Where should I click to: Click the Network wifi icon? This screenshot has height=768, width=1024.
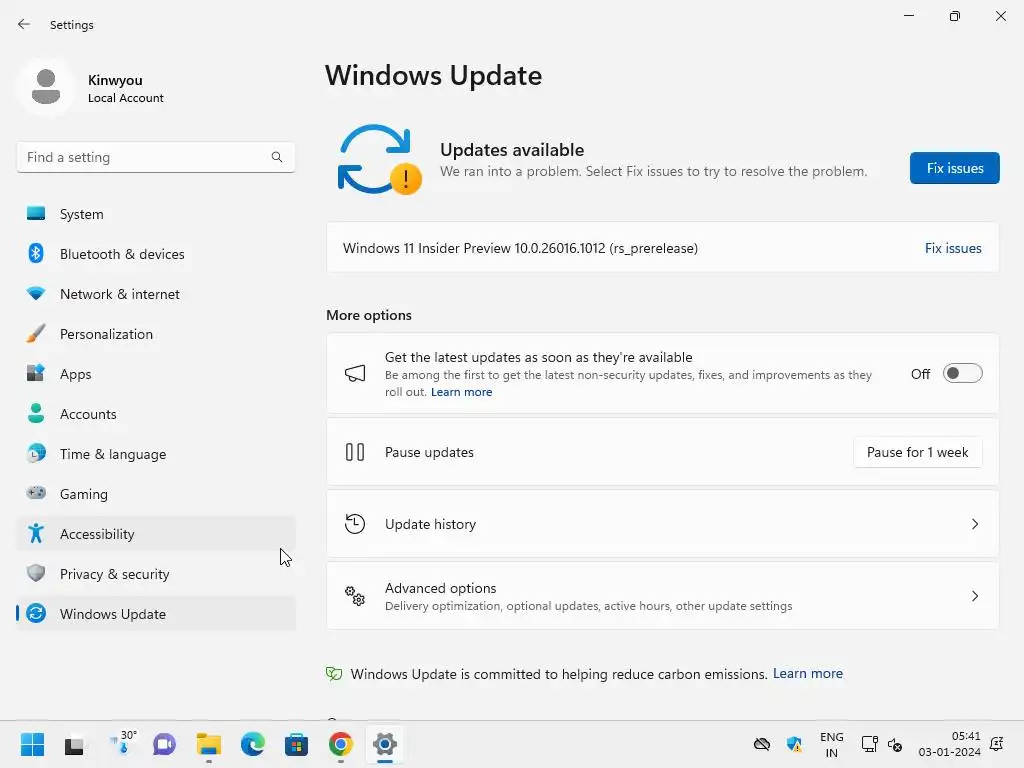(36, 294)
